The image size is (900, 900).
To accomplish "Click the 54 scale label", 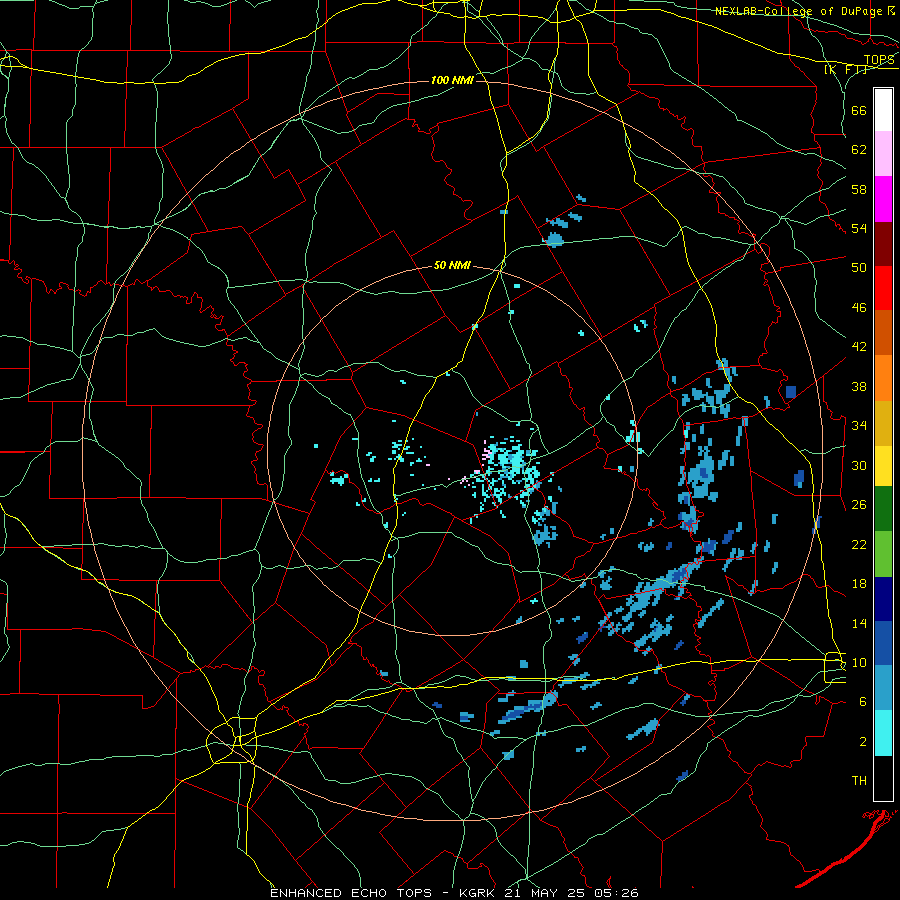I will click(x=859, y=228).
